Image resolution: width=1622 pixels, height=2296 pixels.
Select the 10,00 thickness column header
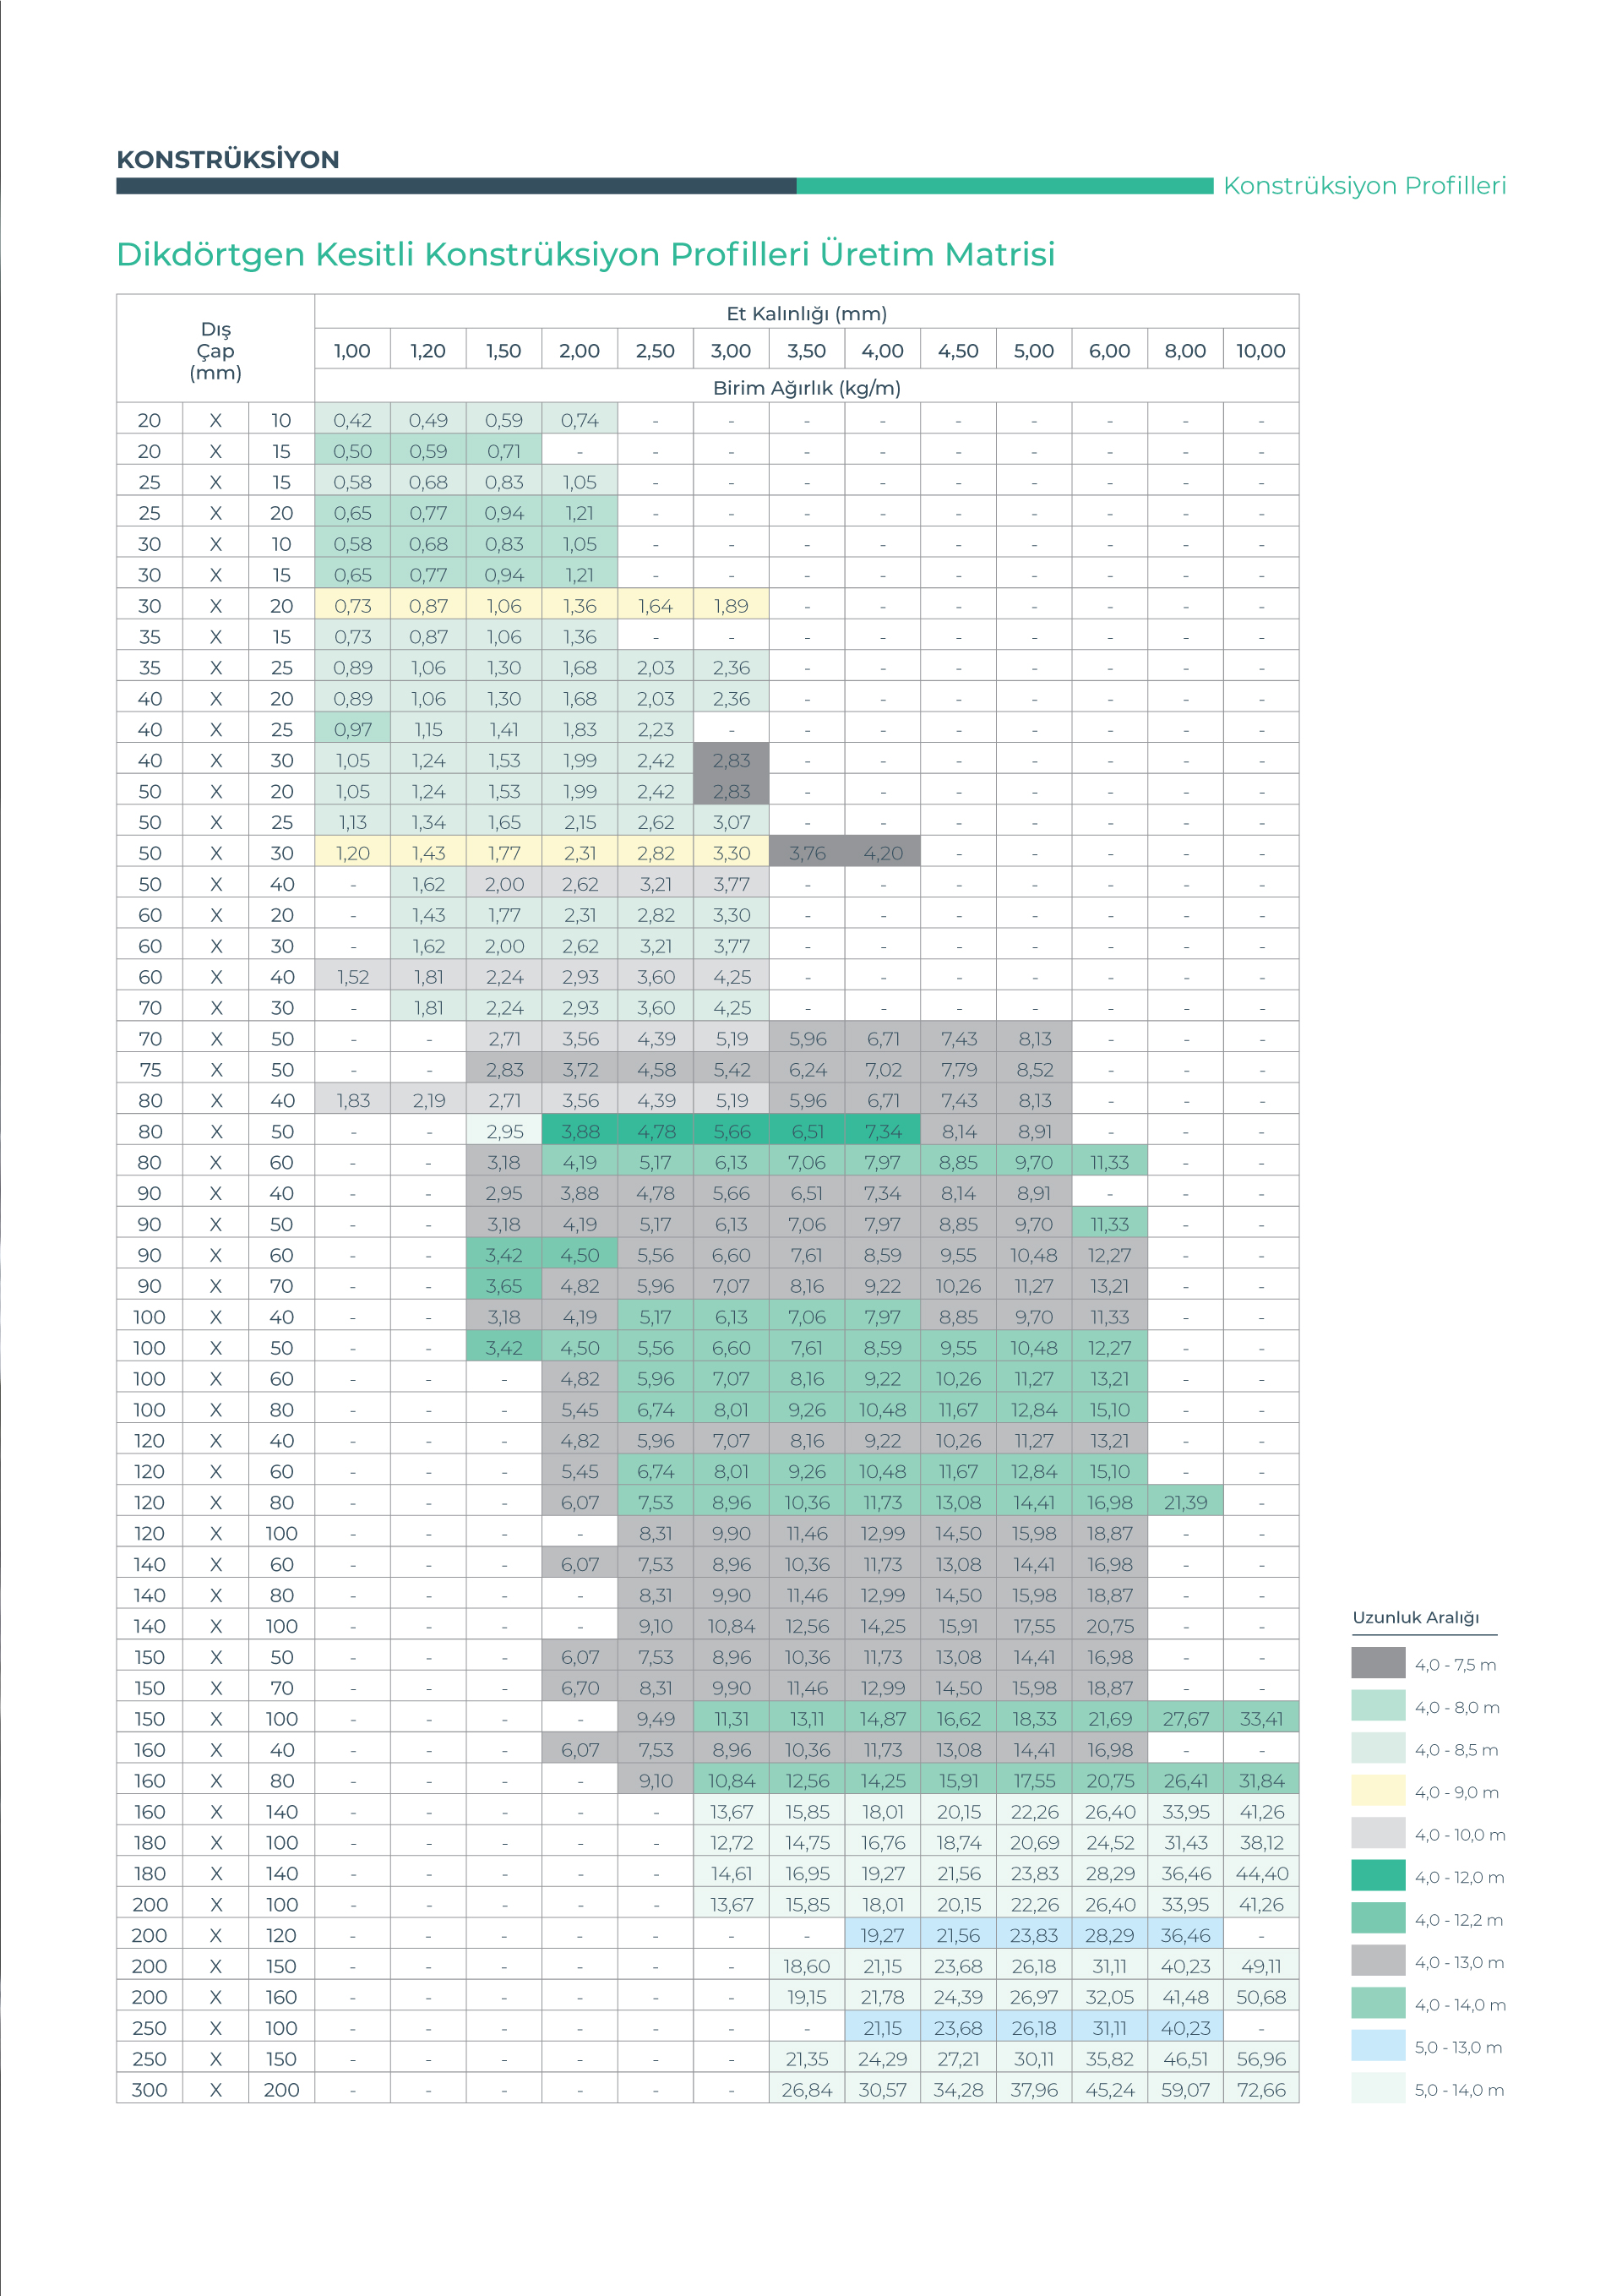pos(1261,350)
